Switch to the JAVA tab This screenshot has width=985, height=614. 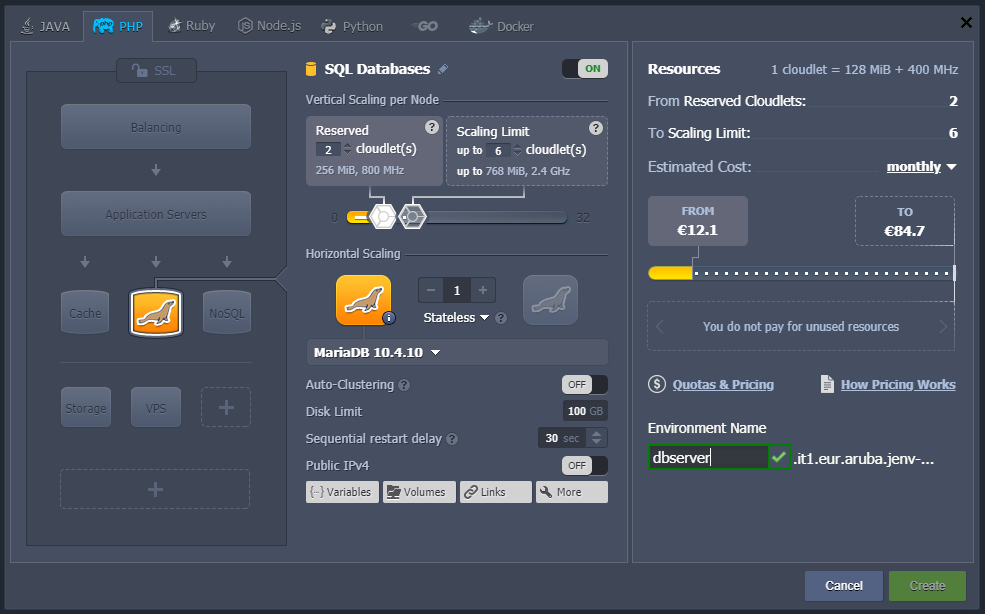45,26
